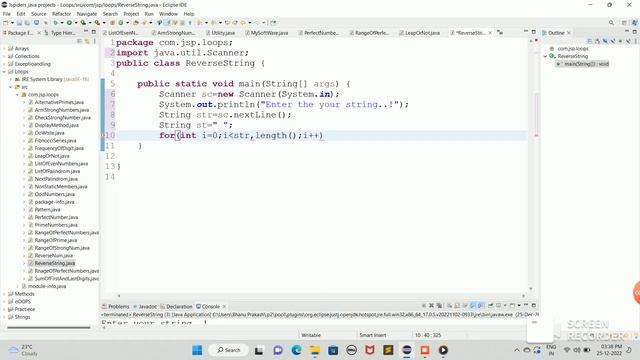This screenshot has width=640, height=360.
Task: Maximize the editor area
Action: click(x=533, y=32)
